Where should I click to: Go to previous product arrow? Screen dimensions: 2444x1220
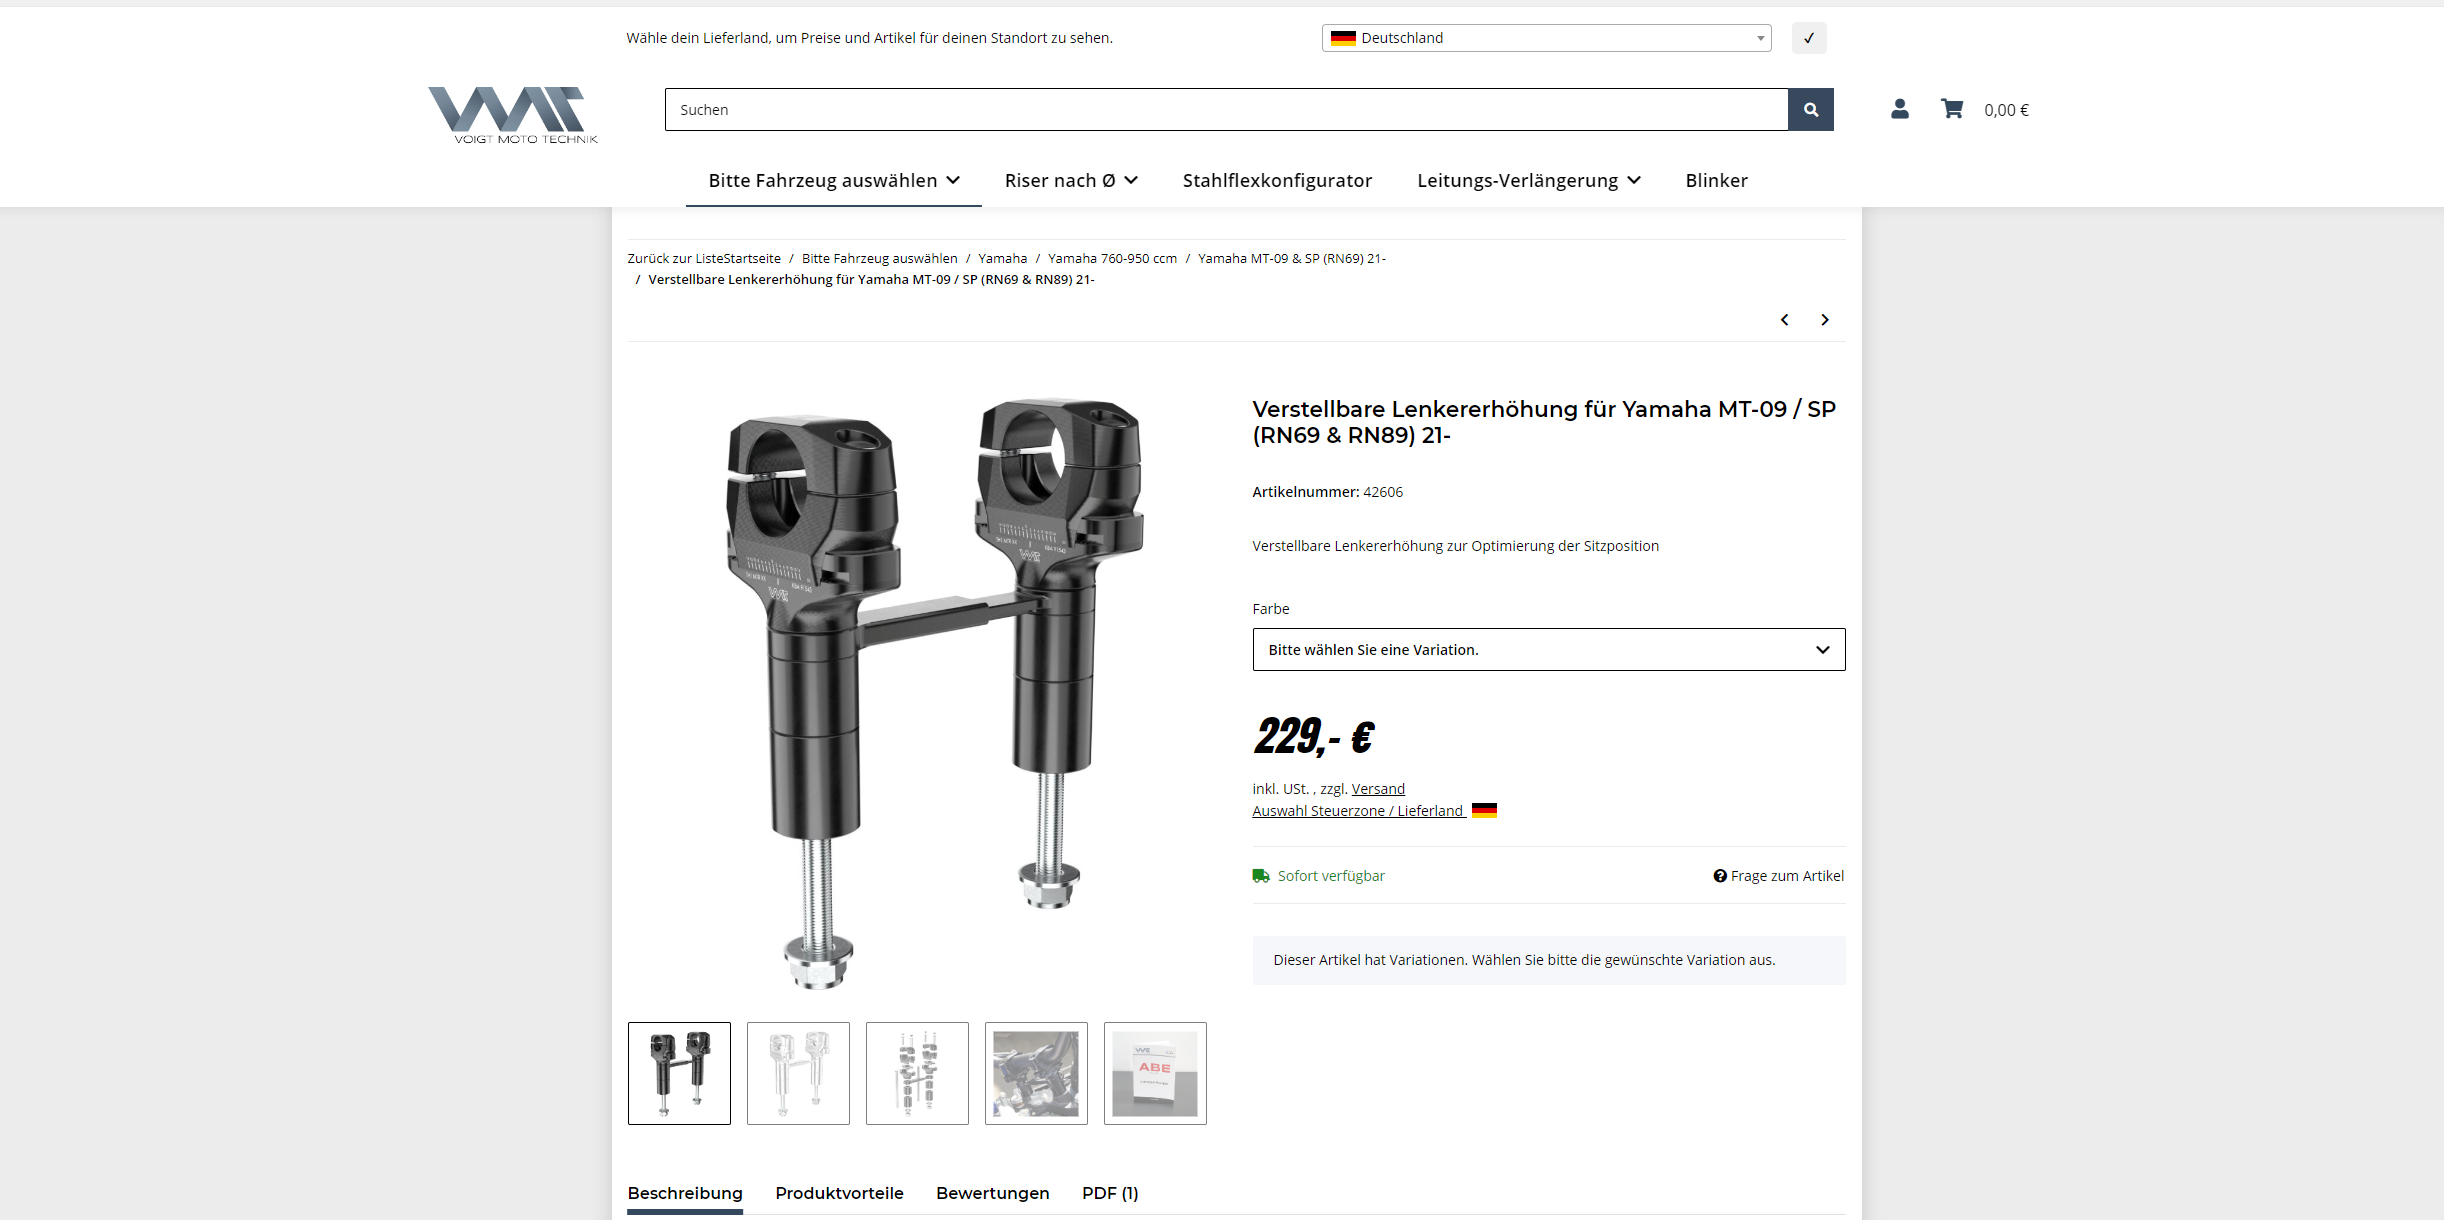pos(1784,320)
